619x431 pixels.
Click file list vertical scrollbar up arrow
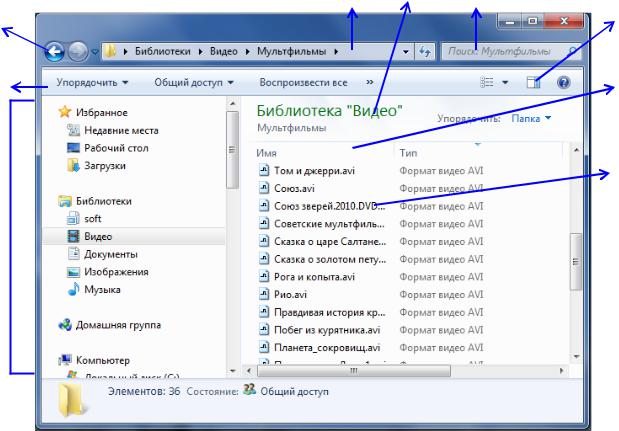576,150
